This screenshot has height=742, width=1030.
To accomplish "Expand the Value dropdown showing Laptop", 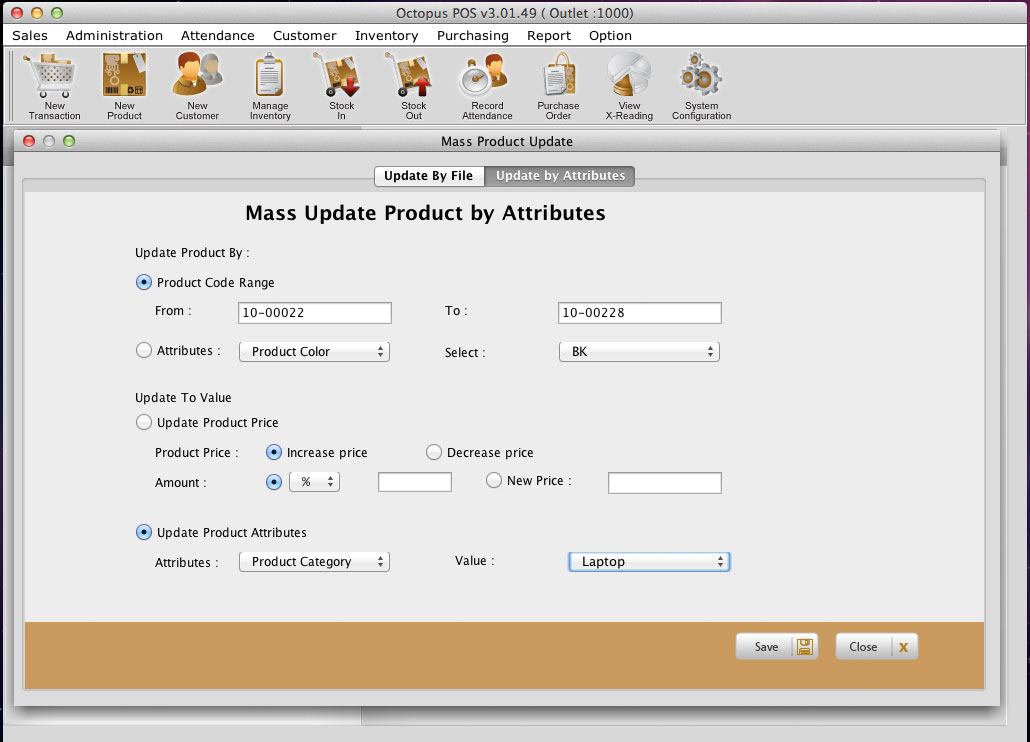I will 649,561.
